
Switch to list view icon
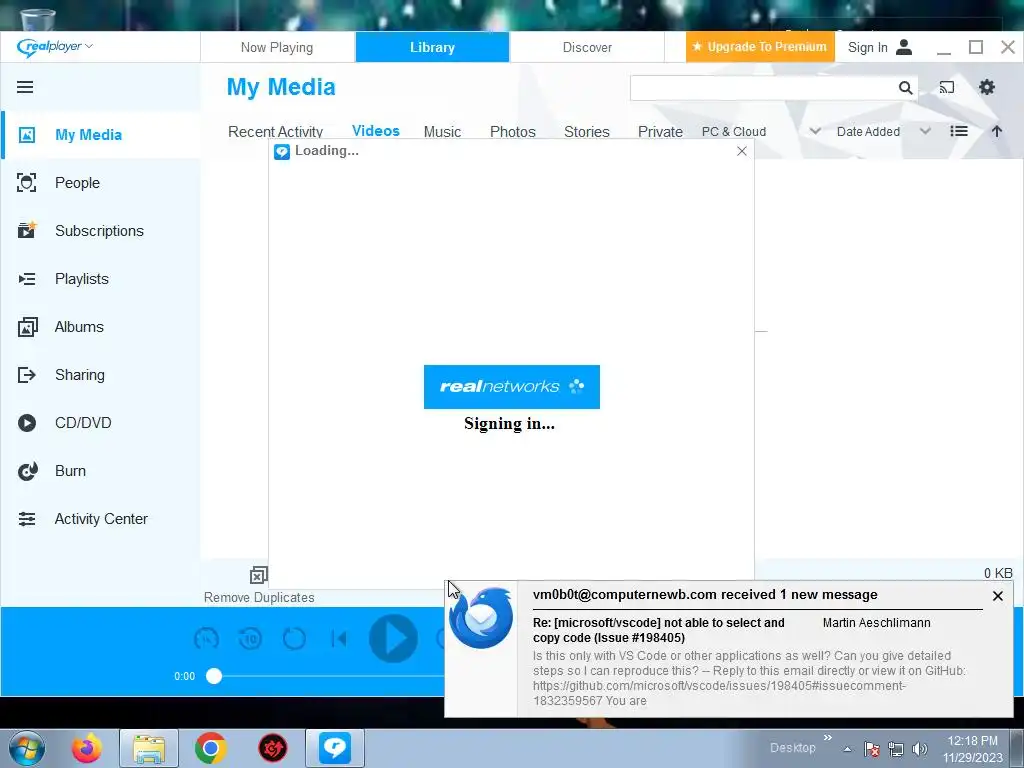click(x=959, y=131)
